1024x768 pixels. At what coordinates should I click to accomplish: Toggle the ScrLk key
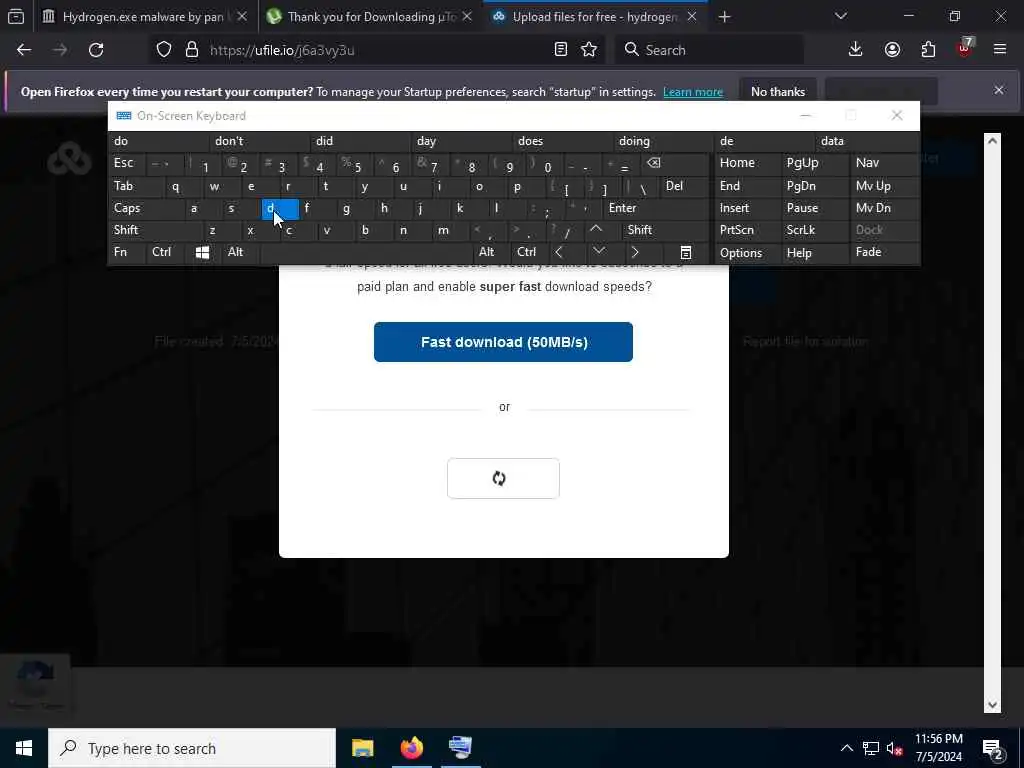(x=814, y=230)
